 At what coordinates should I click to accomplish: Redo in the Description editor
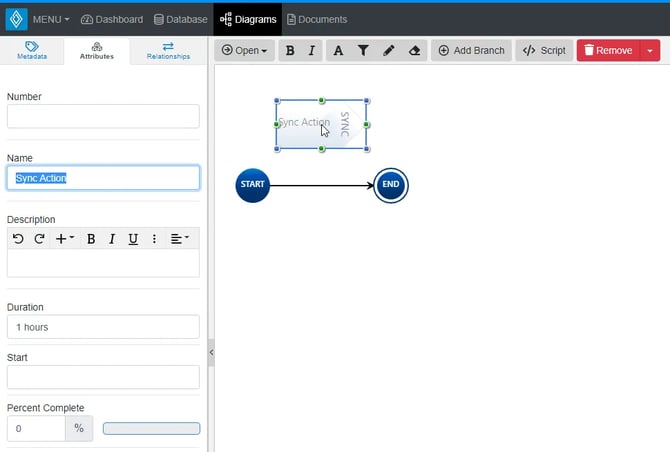tap(39, 238)
